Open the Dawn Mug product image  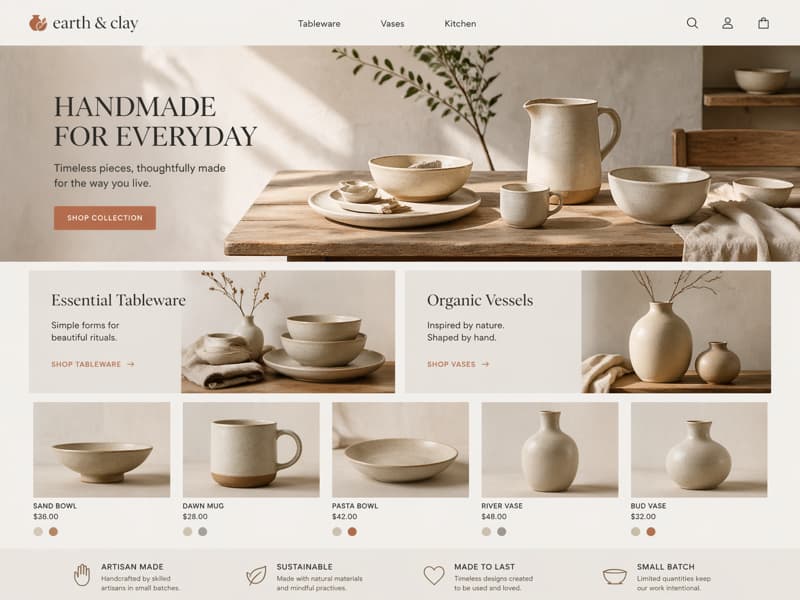[x=251, y=449]
